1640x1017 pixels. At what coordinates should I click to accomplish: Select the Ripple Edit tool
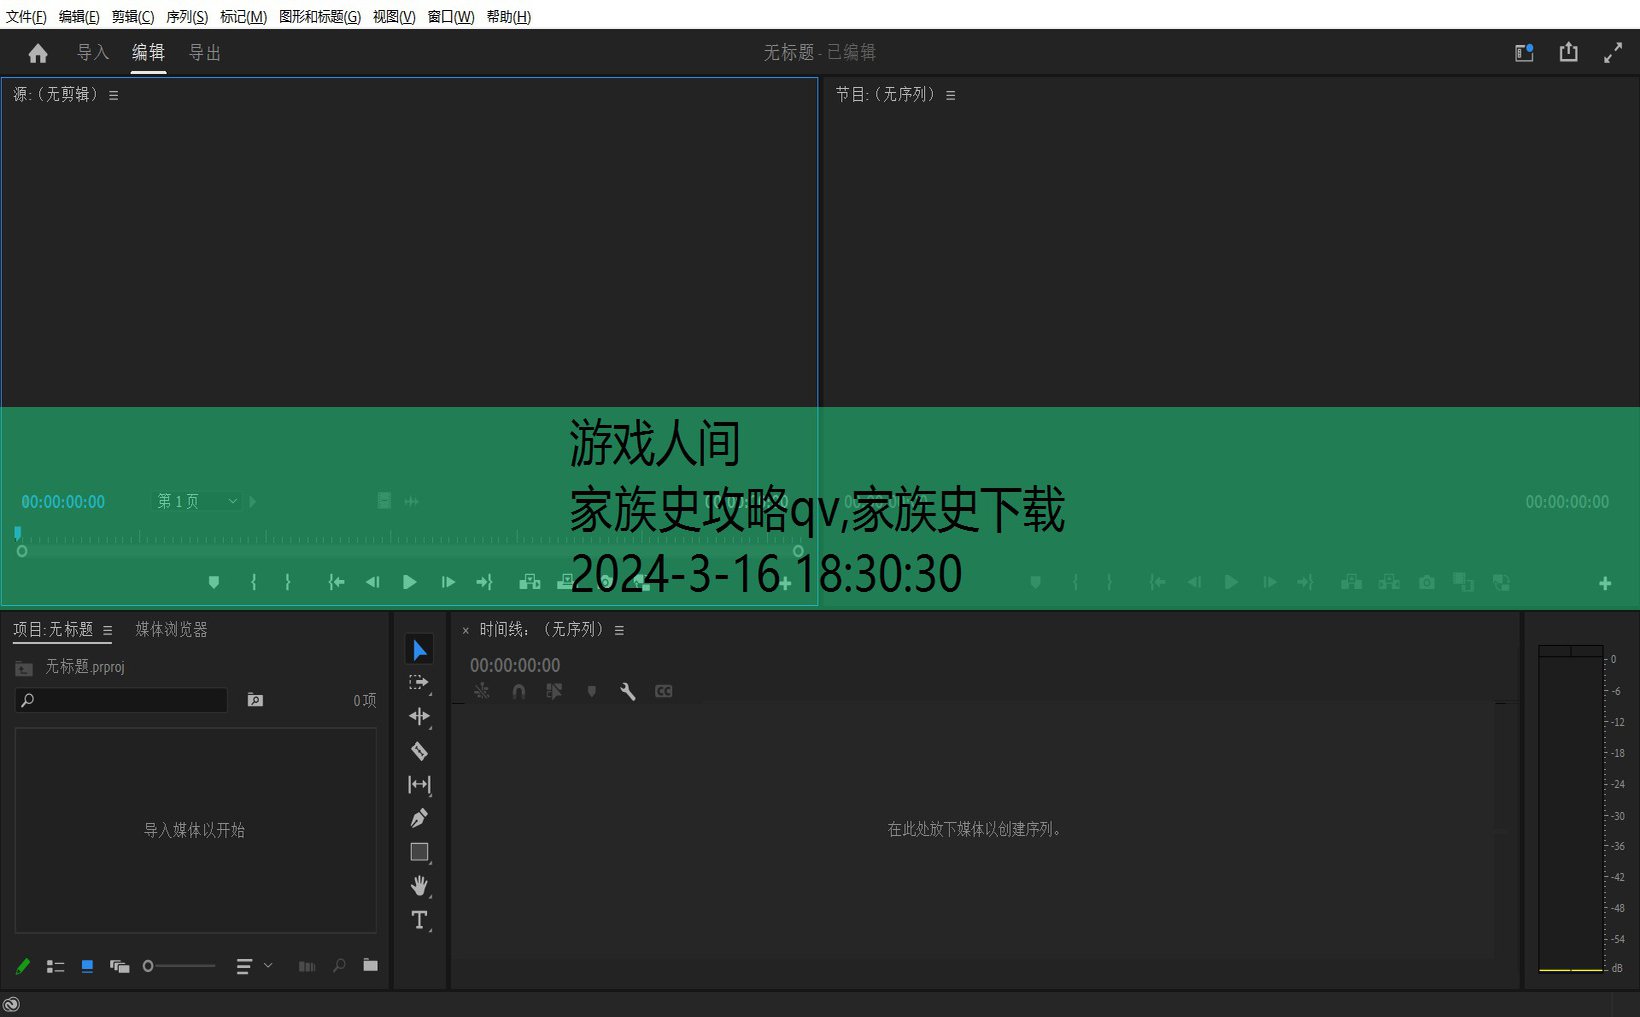[x=419, y=716]
